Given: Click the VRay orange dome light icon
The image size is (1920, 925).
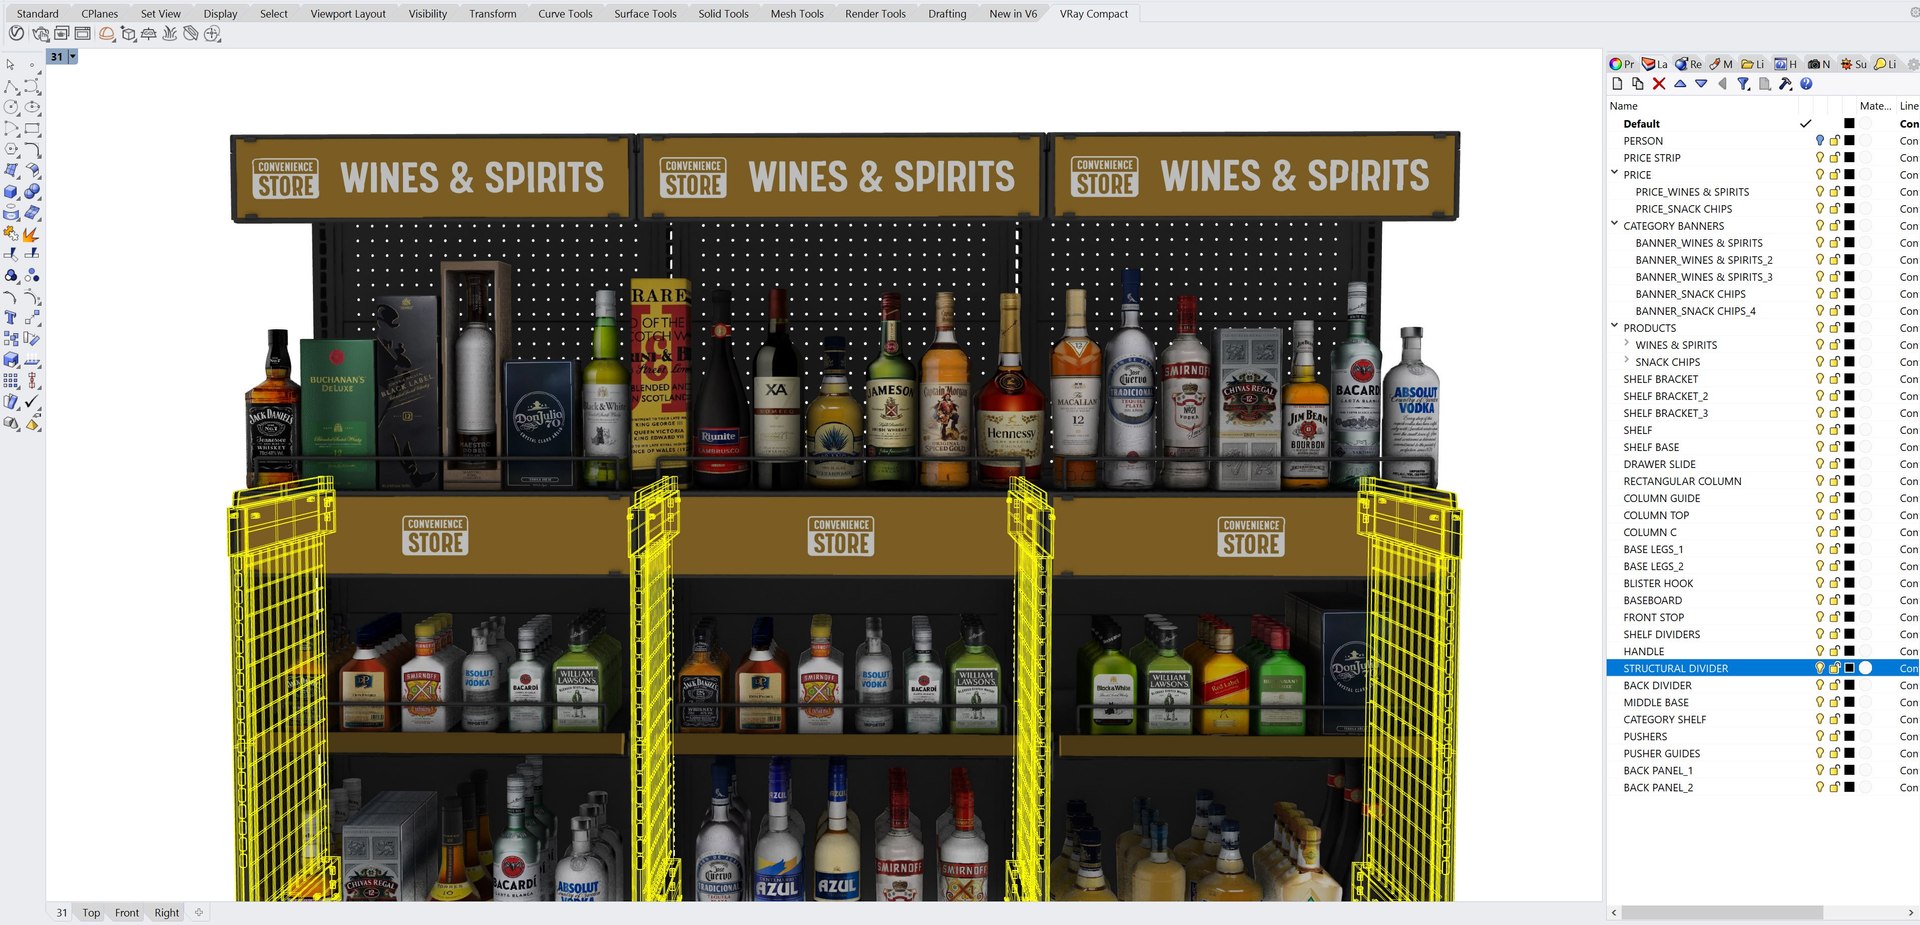Looking at the screenshot, I should point(106,34).
